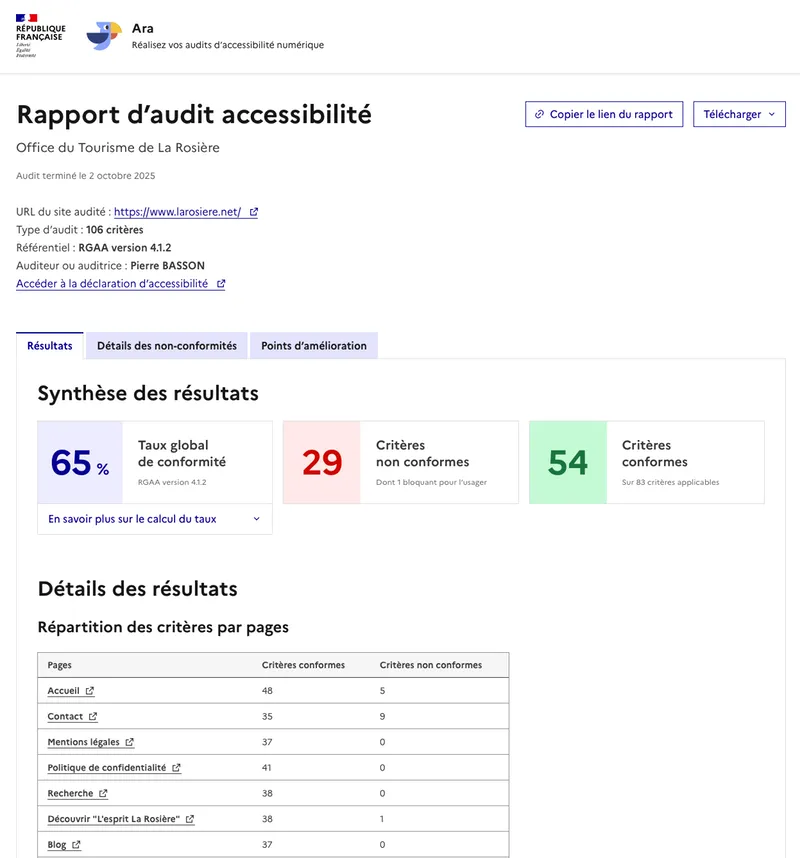
Task: Click external-link icon next to Découvrir L'esprit La Rosière
Action: (x=190, y=819)
